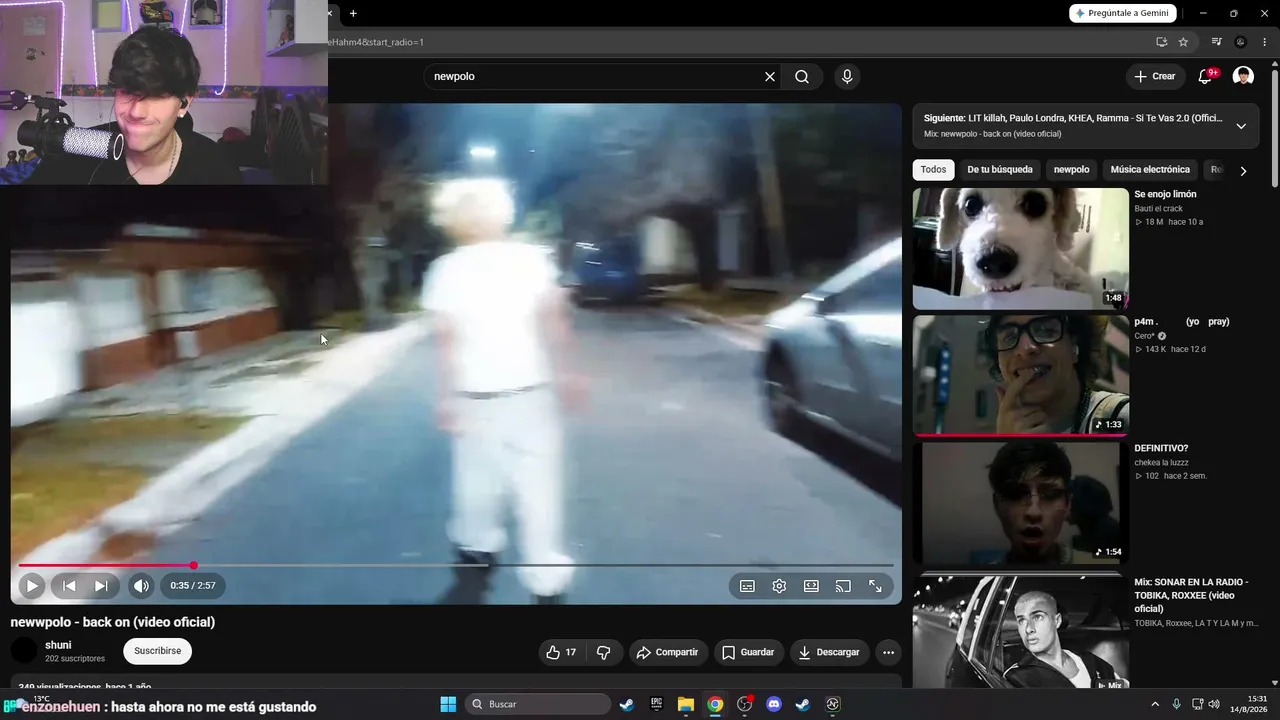
Task: Enter fullscreen in the video player
Action: [x=875, y=586]
